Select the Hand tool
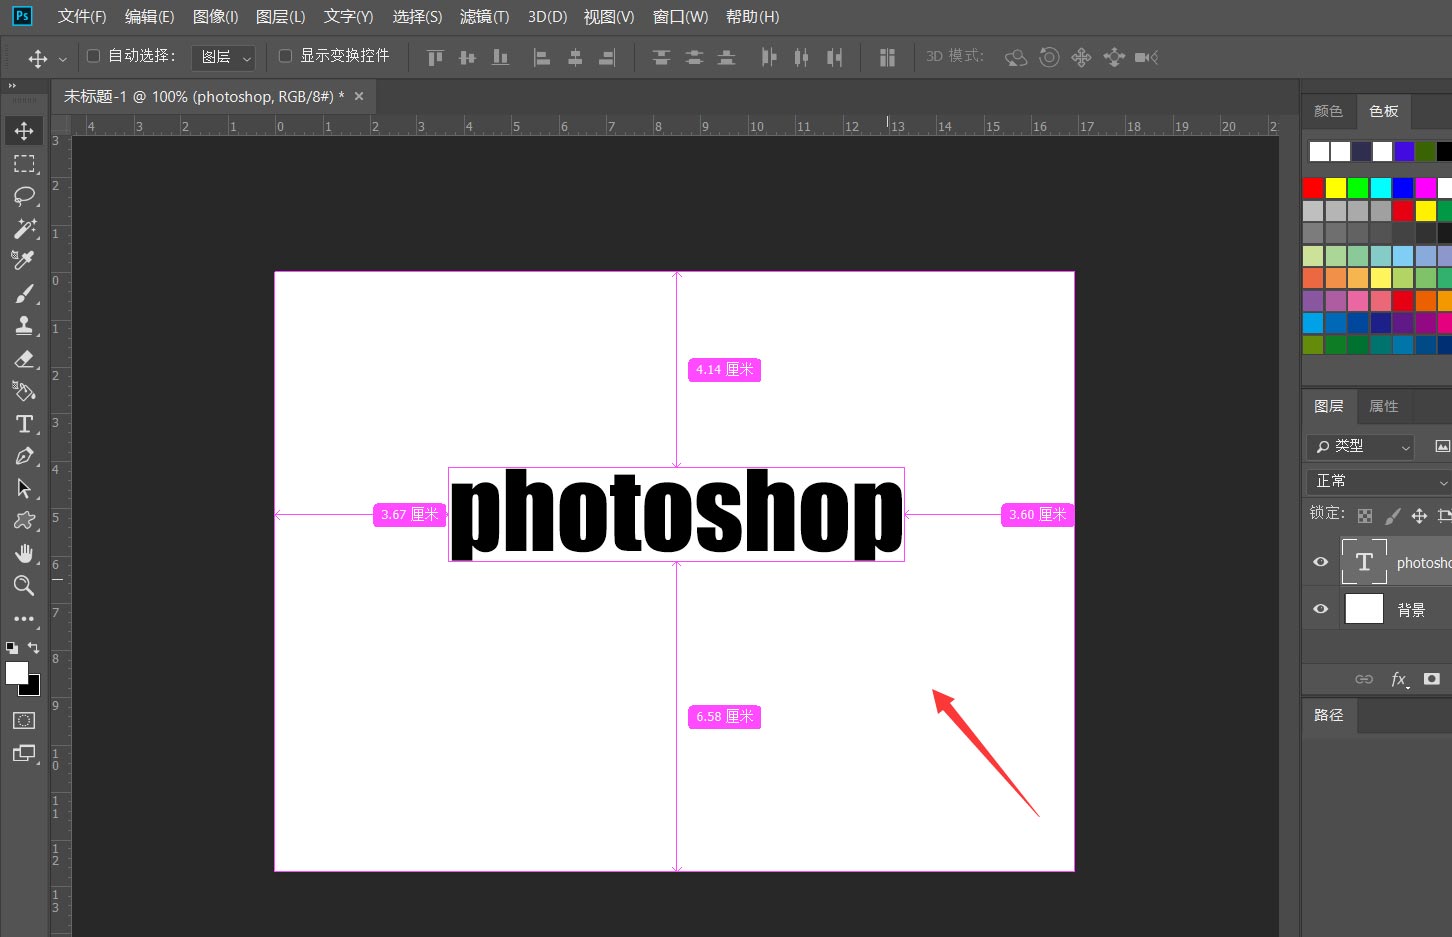The image size is (1452, 937). (x=24, y=553)
